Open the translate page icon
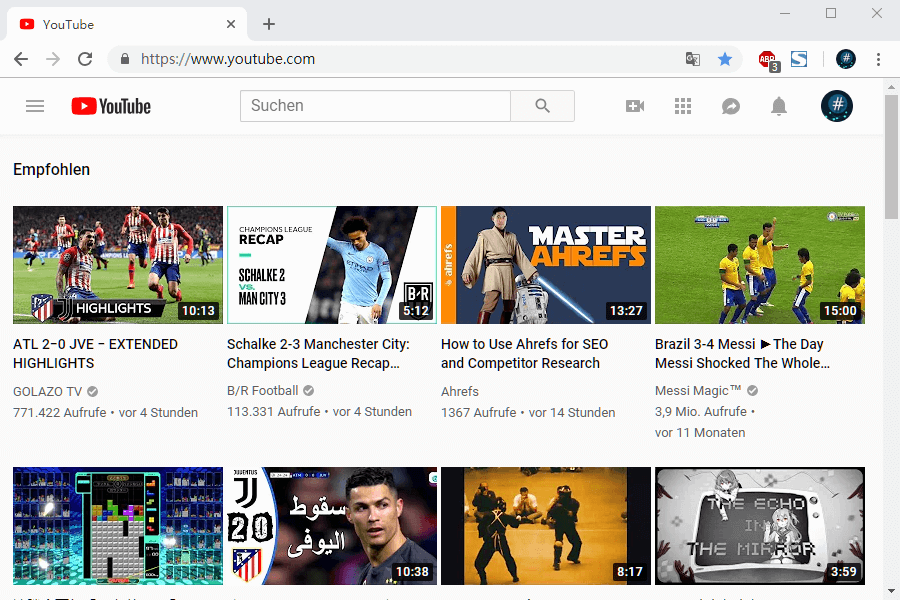900x600 pixels. (x=693, y=59)
